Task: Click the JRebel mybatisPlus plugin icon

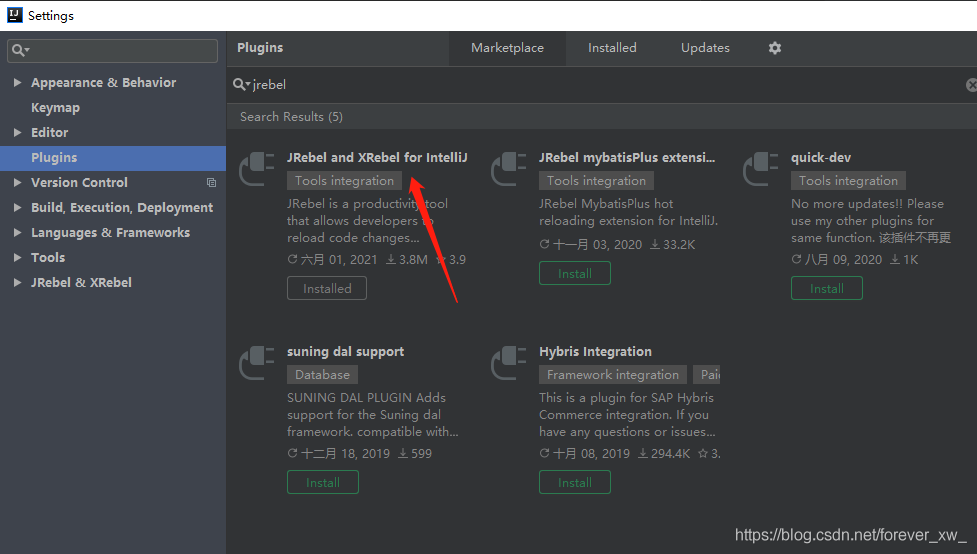Action: click(509, 169)
